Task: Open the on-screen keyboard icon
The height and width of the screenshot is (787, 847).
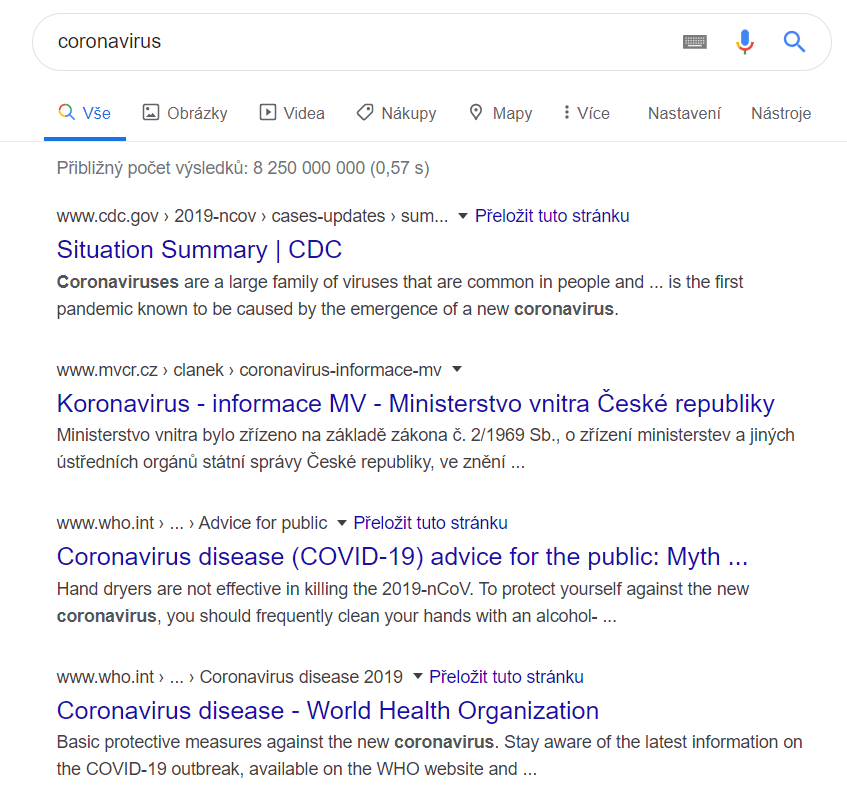Action: click(695, 42)
